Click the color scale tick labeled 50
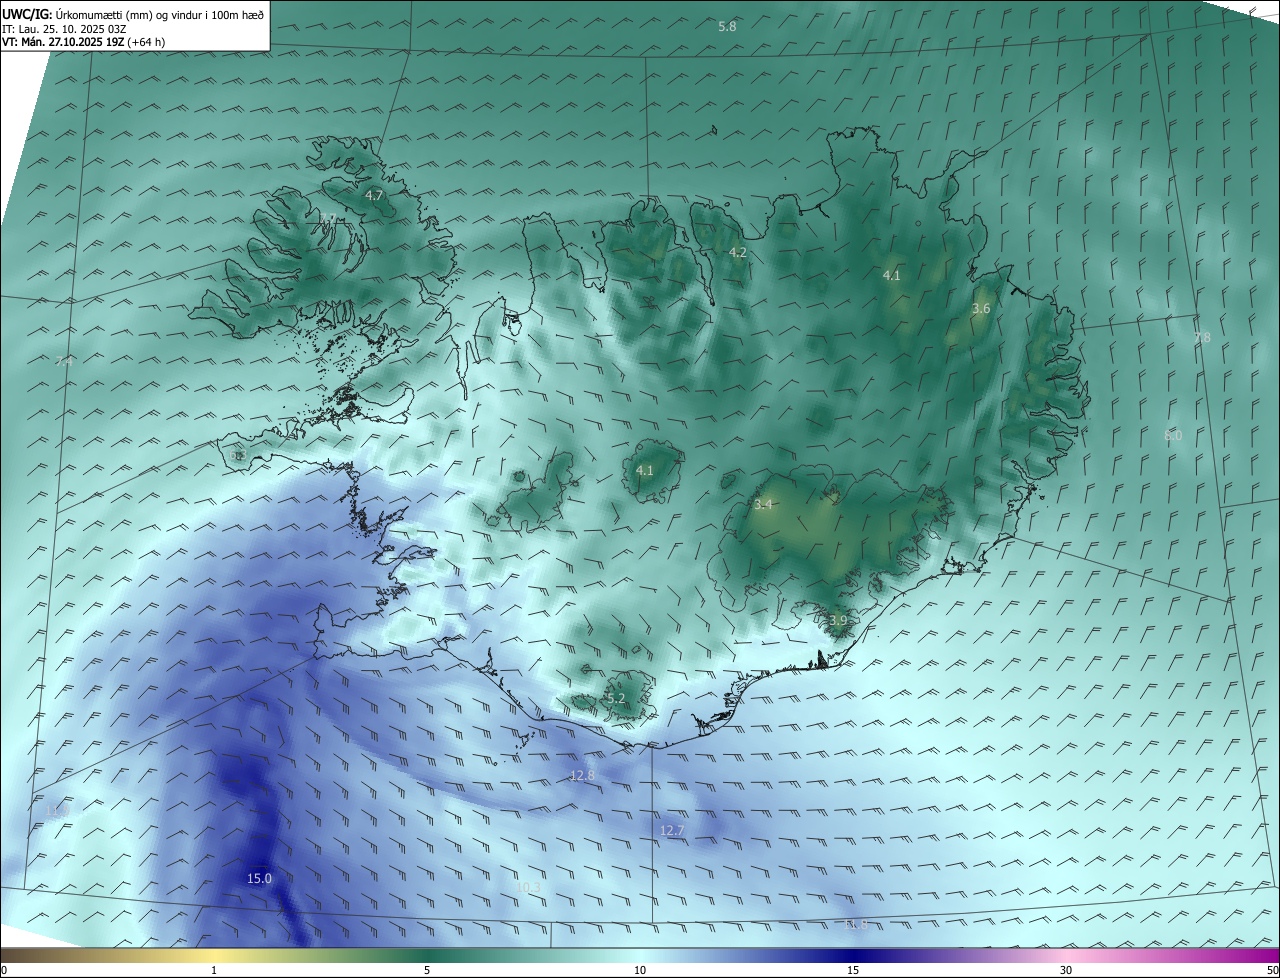The width and height of the screenshot is (1280, 978). 1272,970
